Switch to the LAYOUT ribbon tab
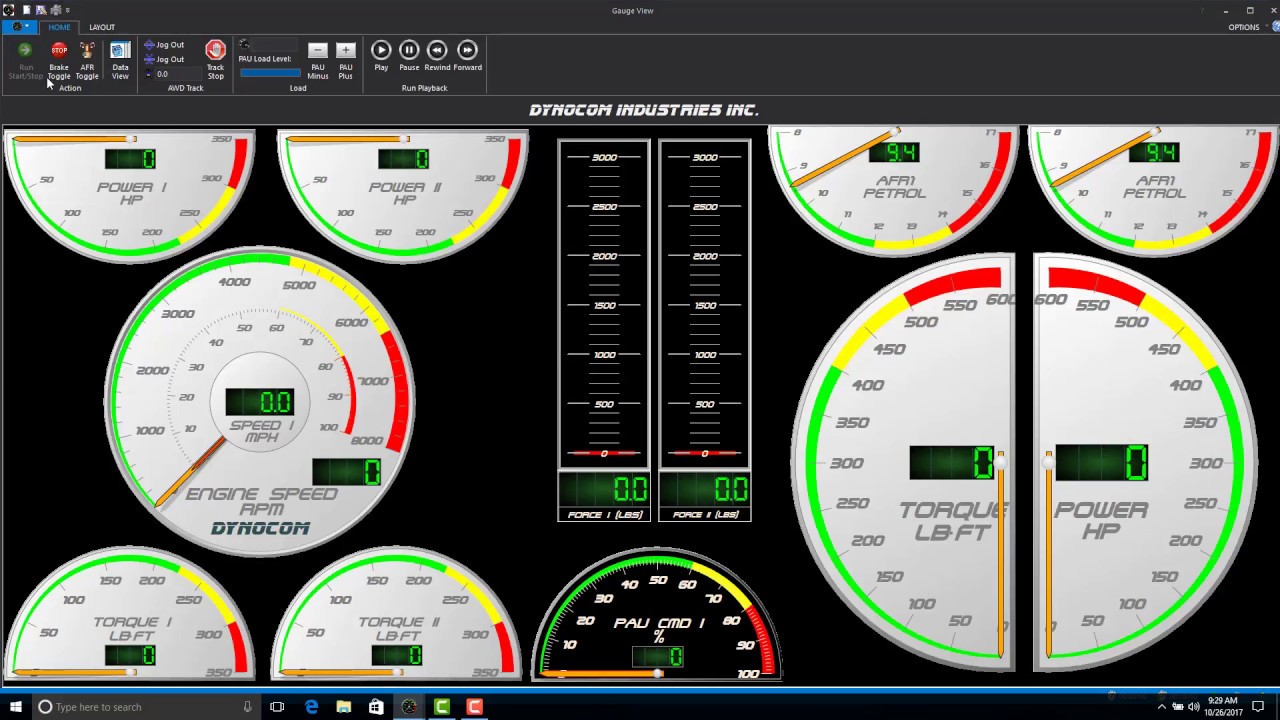This screenshot has width=1280, height=720. 102,27
